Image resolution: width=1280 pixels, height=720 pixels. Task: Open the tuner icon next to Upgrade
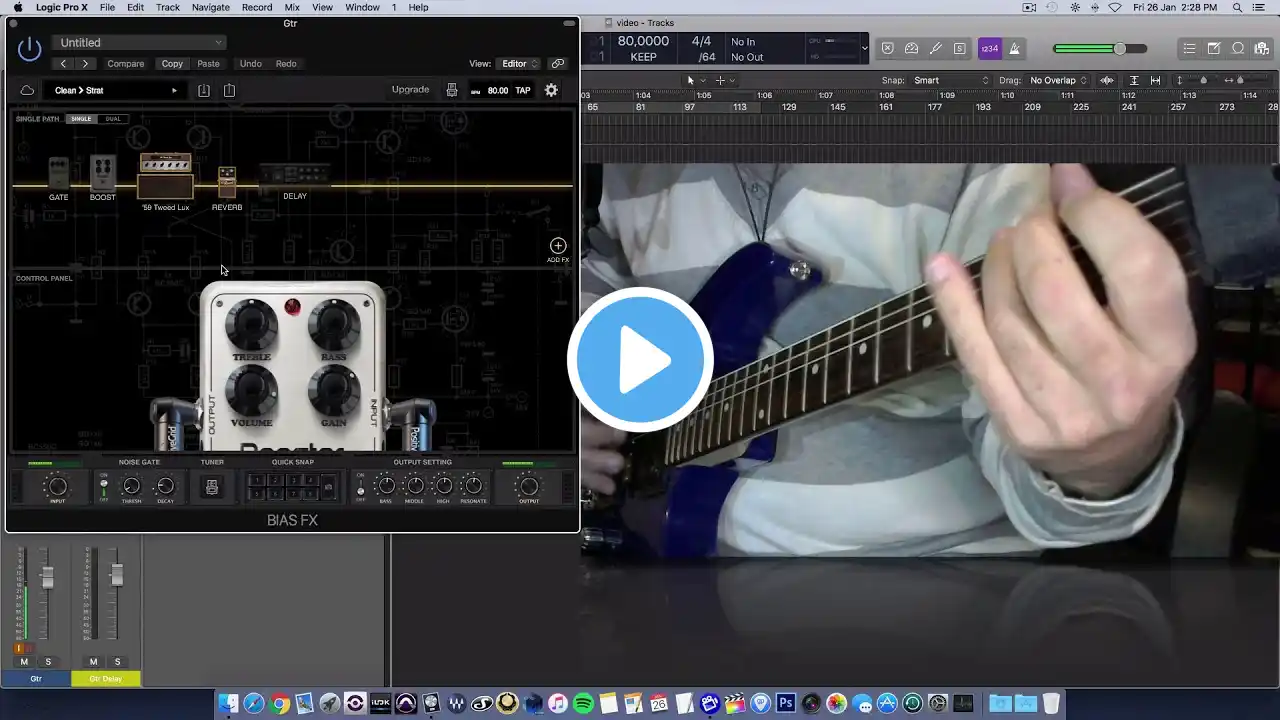(452, 90)
